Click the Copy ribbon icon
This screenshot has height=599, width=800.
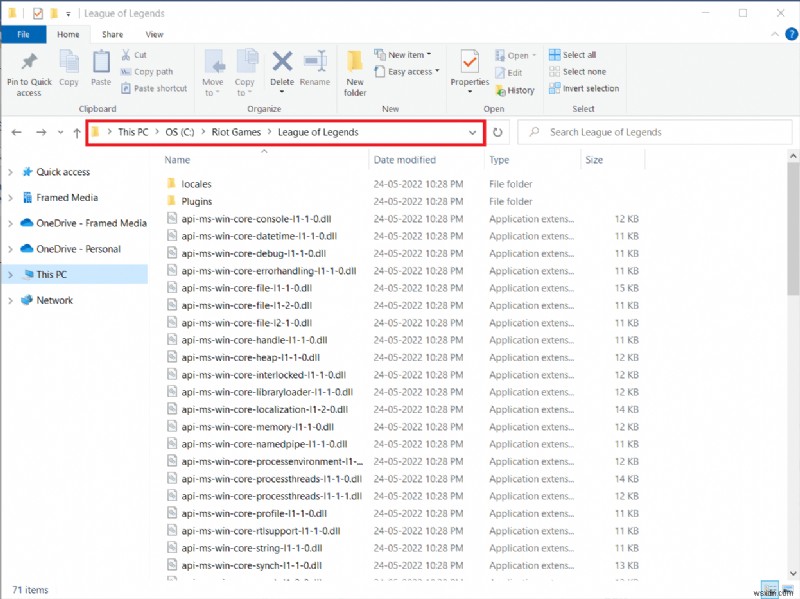[x=69, y=62]
